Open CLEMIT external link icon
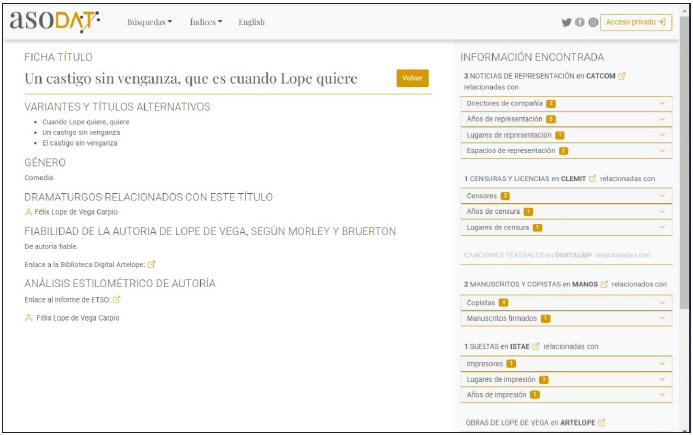 592,179
